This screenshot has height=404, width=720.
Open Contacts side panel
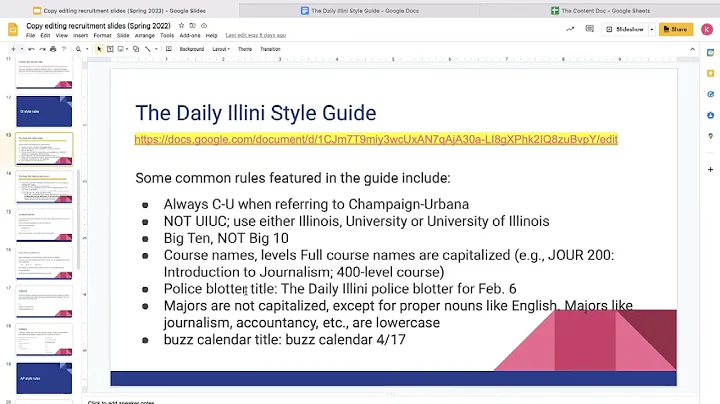[x=710, y=115]
